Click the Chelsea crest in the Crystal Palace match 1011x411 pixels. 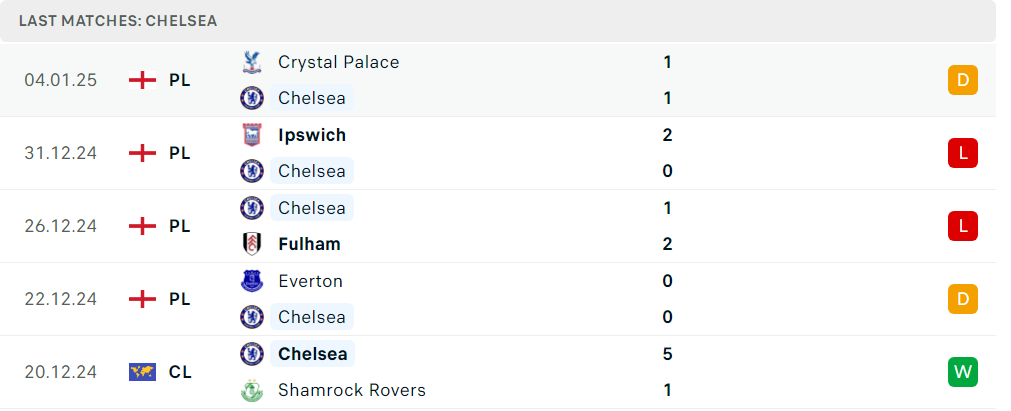[x=251, y=98]
